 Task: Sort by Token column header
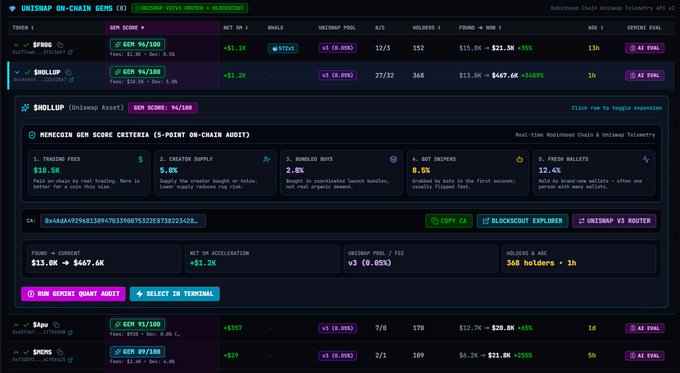[23, 27]
